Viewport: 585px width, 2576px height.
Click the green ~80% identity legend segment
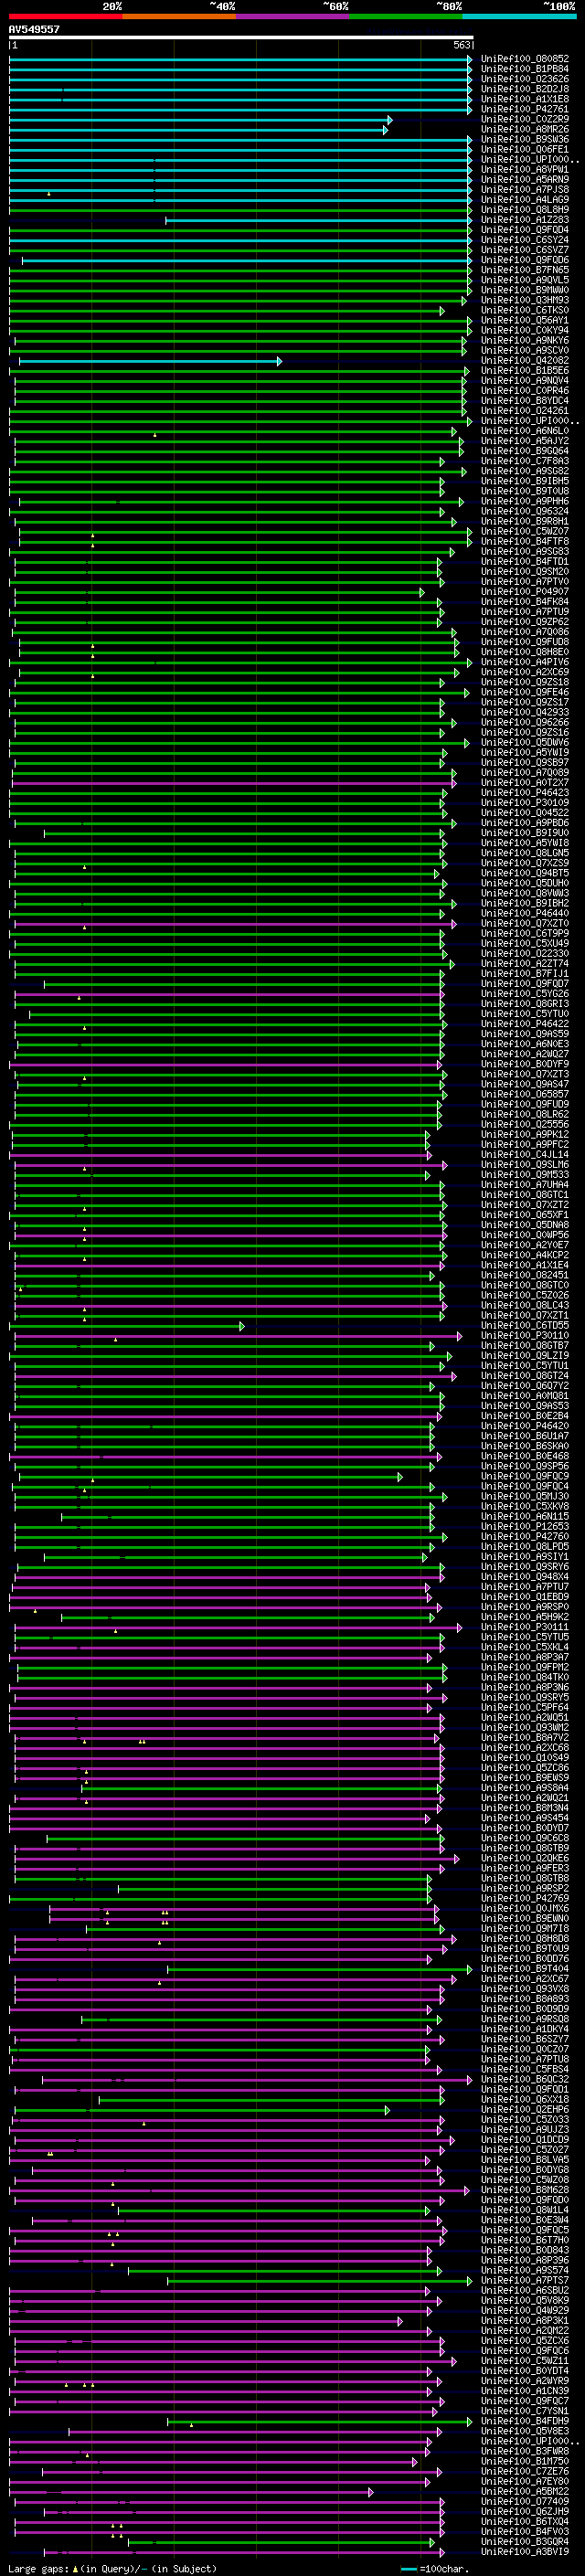tap(406, 16)
